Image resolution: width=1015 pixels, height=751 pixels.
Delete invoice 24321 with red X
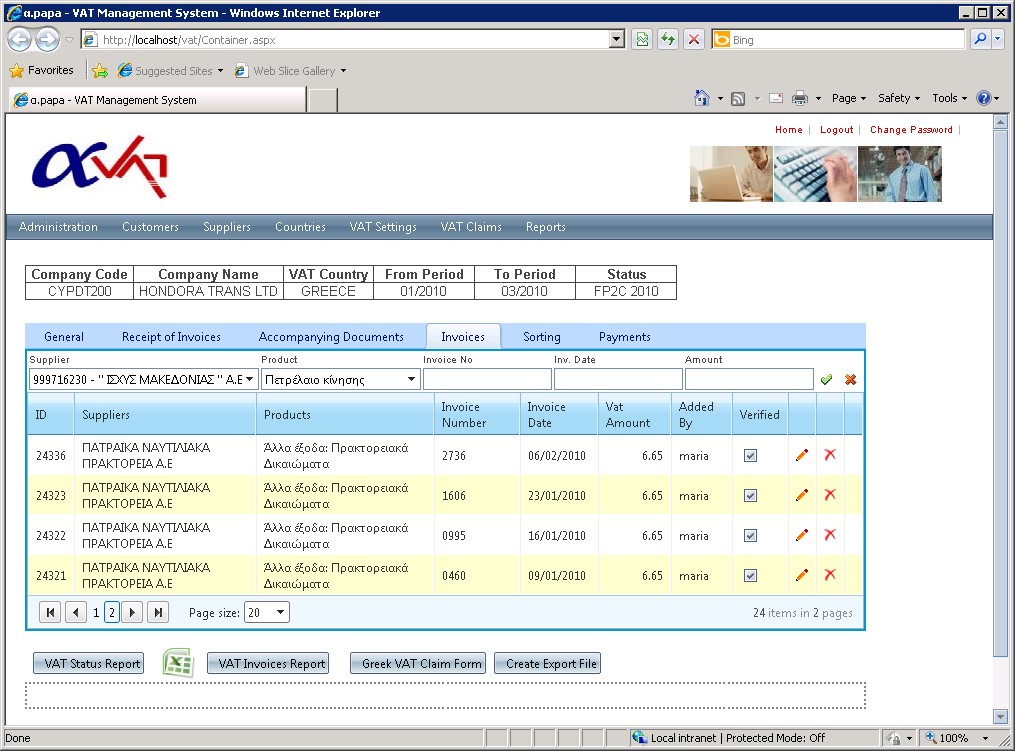(830, 574)
